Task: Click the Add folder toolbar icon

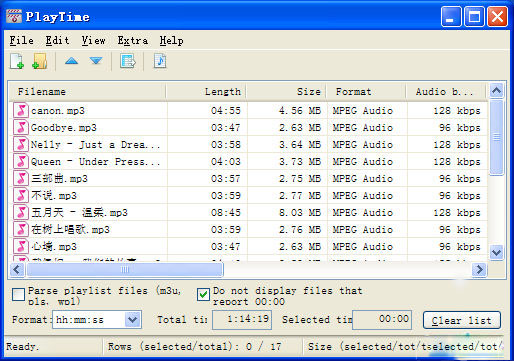Action: [40, 61]
